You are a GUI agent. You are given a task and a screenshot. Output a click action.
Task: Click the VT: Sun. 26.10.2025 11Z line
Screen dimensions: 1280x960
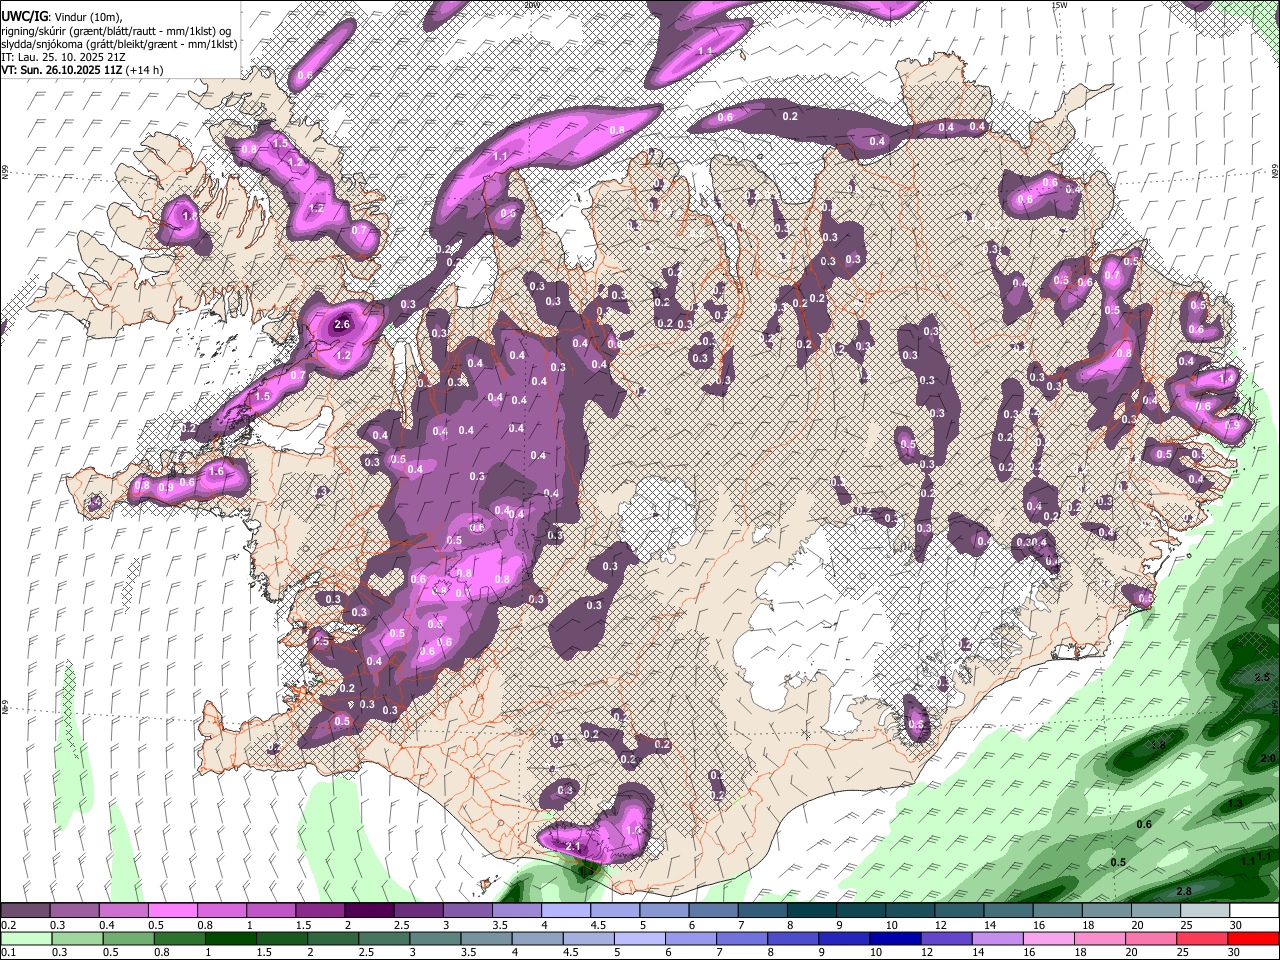pos(62,70)
